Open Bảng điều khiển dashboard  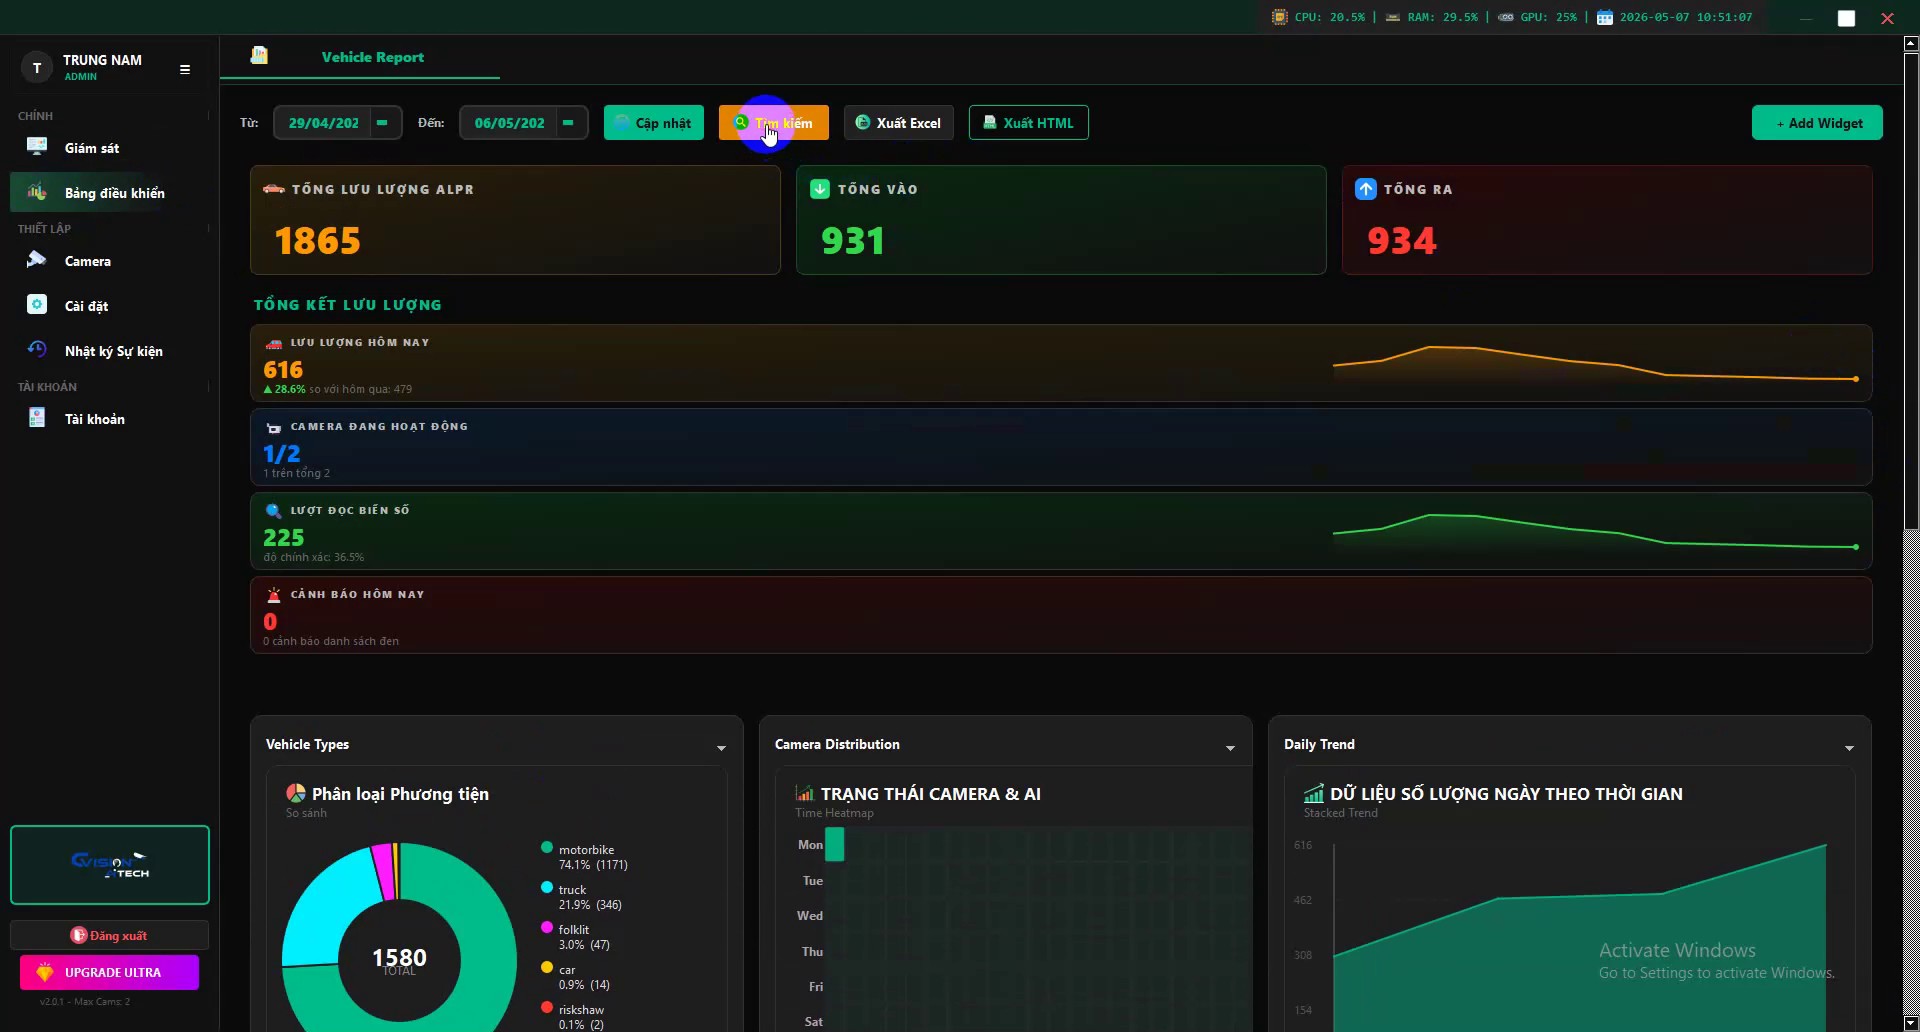tap(110, 193)
